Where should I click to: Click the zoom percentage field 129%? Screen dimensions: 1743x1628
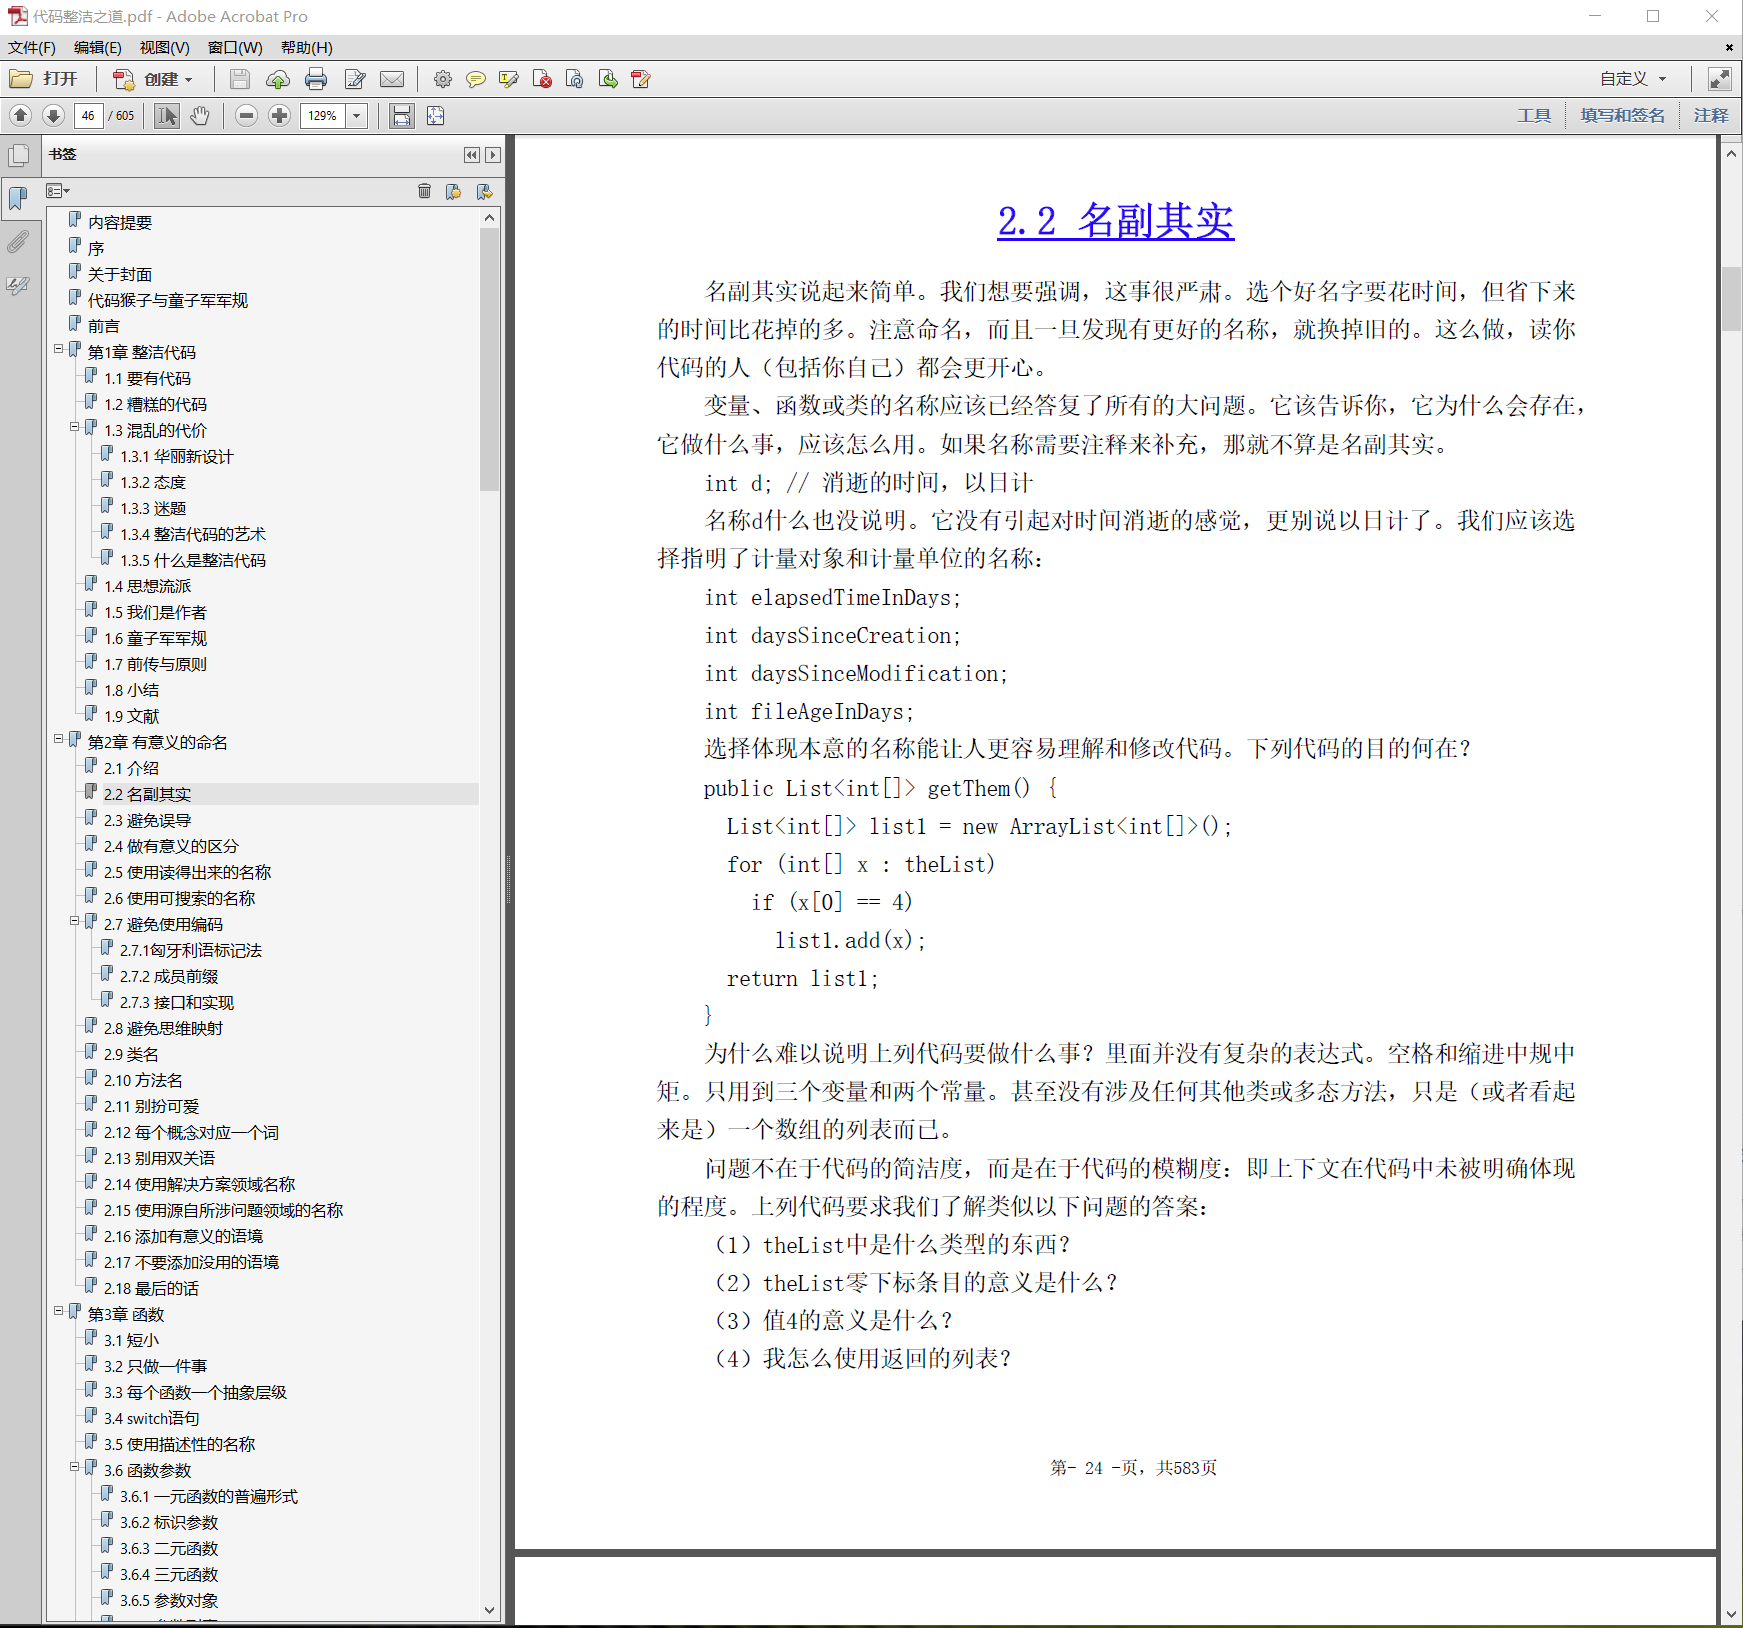click(323, 116)
